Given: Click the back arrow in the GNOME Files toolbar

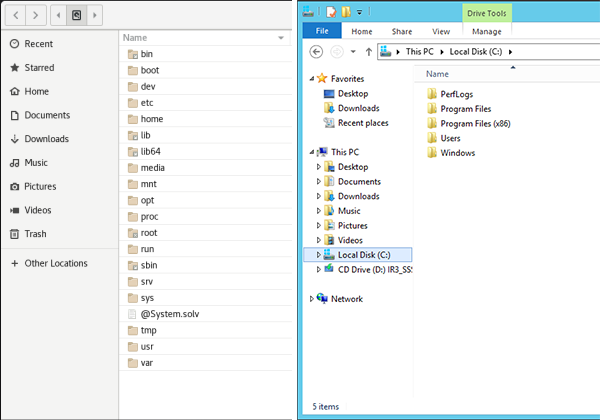Looking at the screenshot, I should (x=15, y=16).
